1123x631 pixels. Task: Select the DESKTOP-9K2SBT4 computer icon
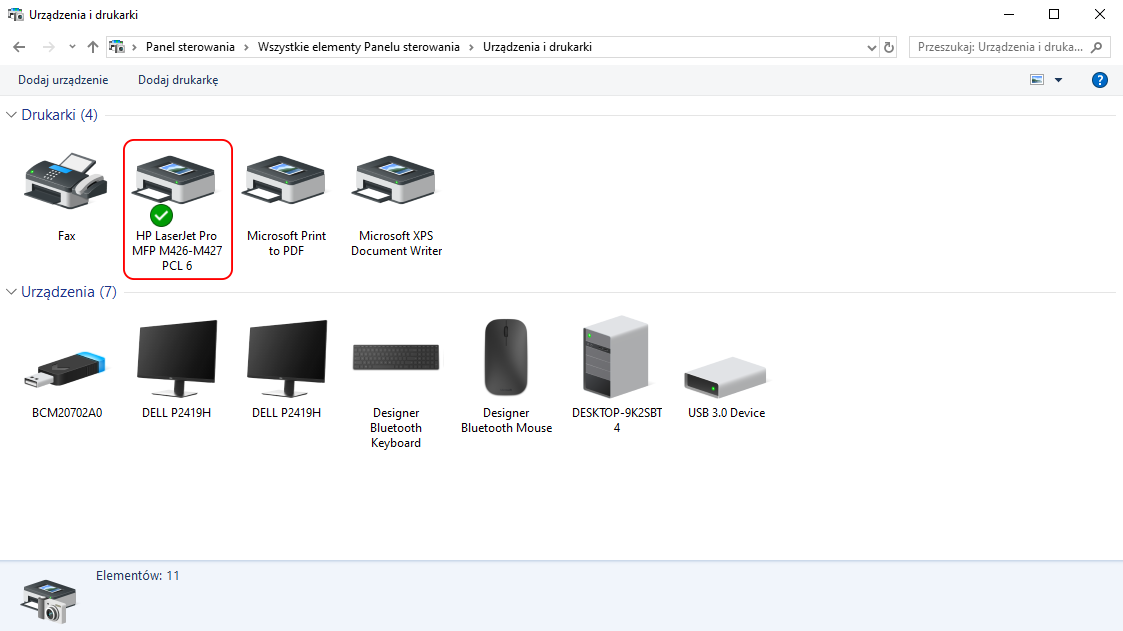click(x=616, y=358)
